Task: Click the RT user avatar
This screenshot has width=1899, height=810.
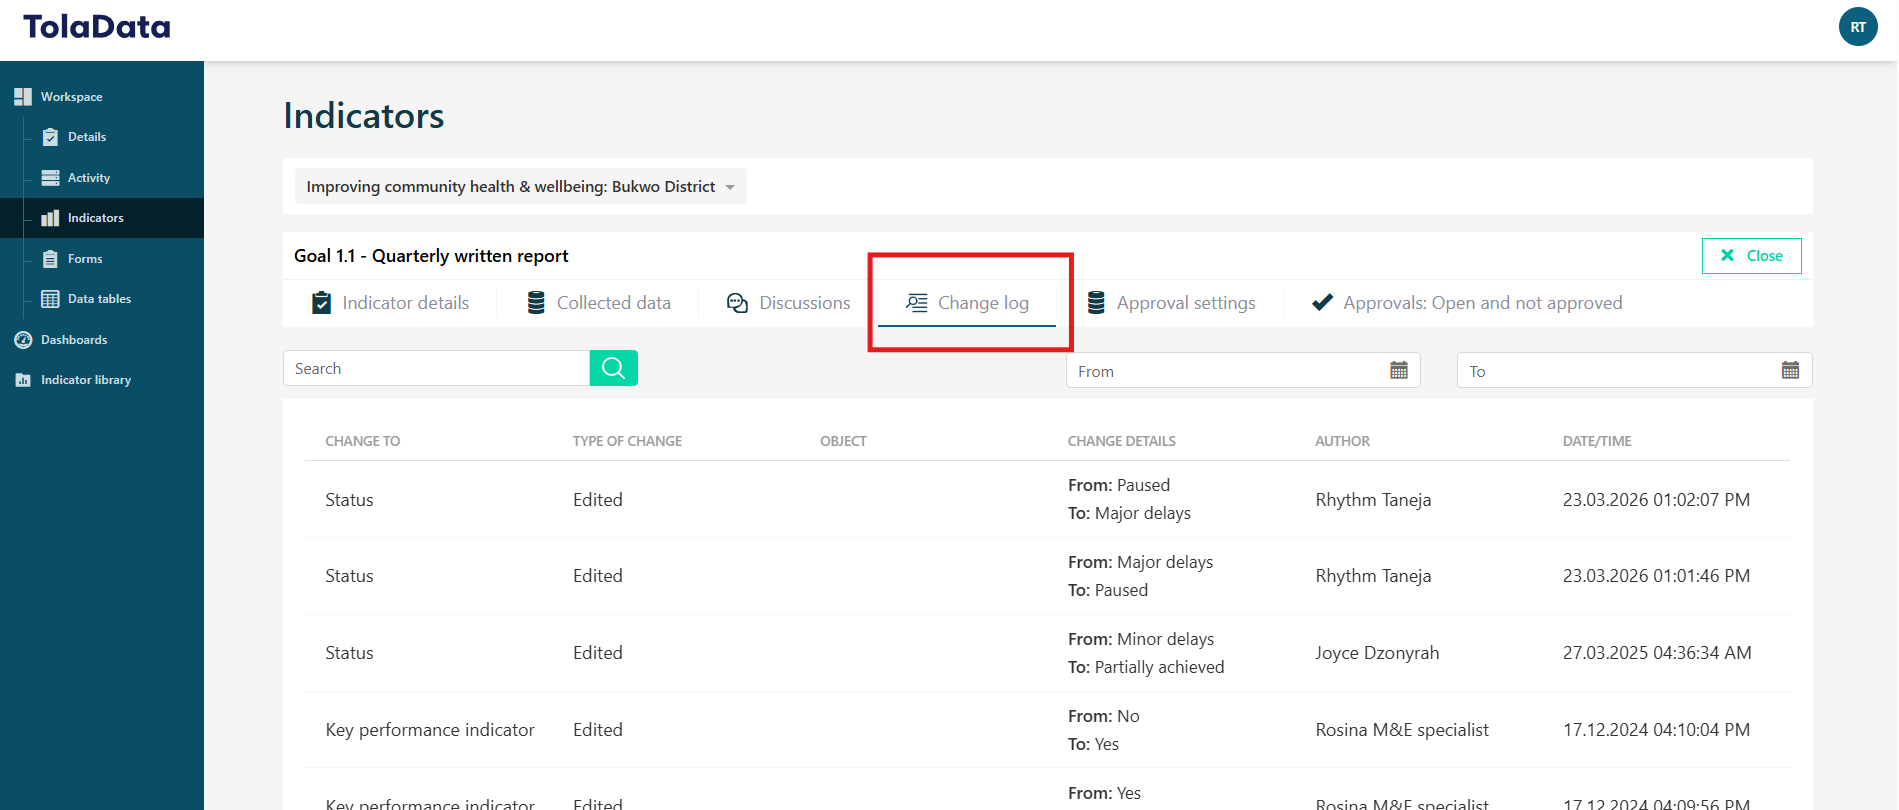Action: pyautogui.click(x=1857, y=27)
